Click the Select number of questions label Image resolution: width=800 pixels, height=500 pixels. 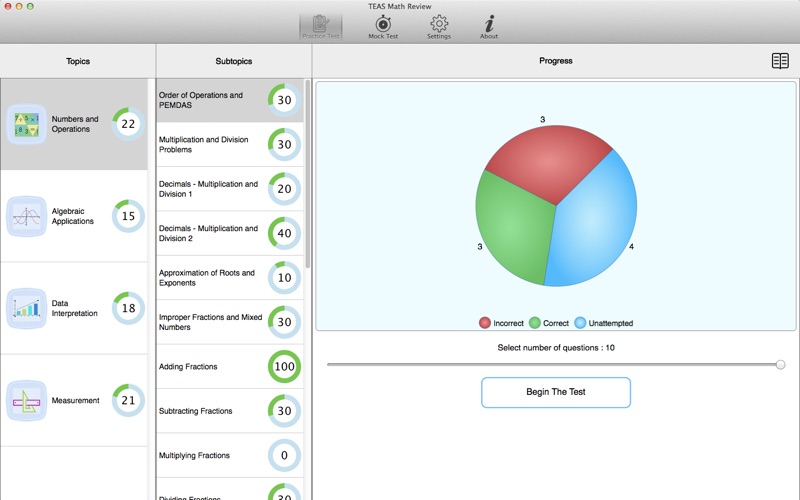tap(556, 348)
